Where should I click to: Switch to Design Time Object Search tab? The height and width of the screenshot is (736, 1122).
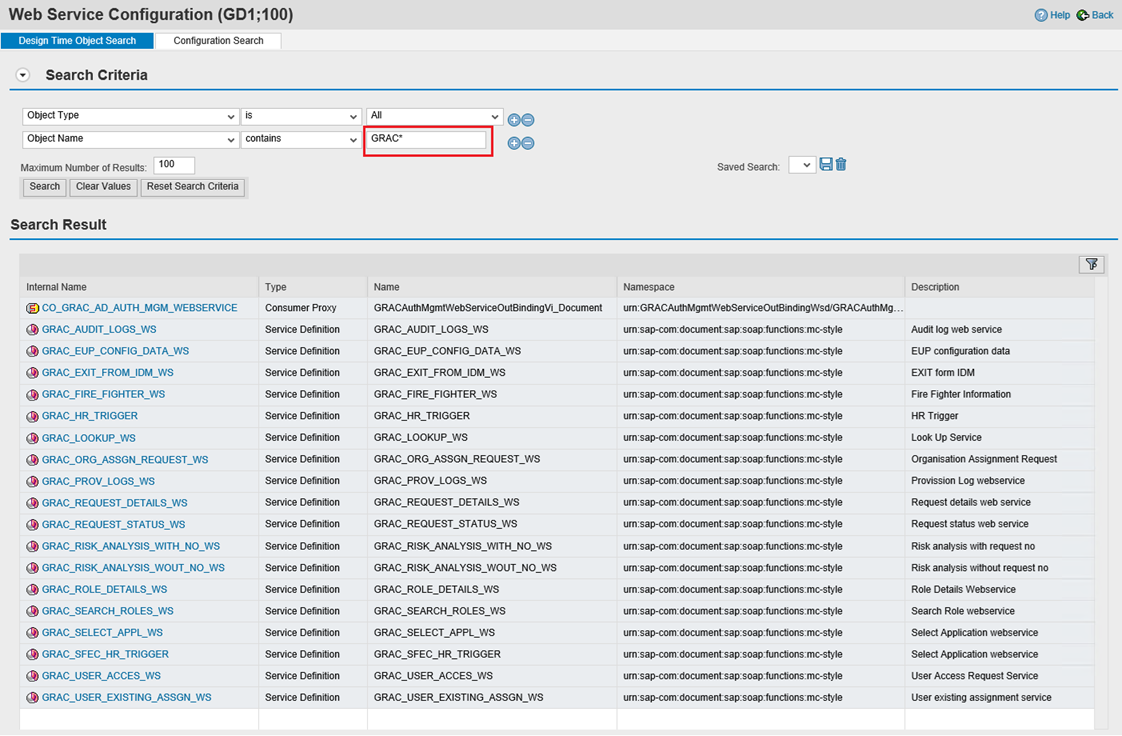click(77, 41)
